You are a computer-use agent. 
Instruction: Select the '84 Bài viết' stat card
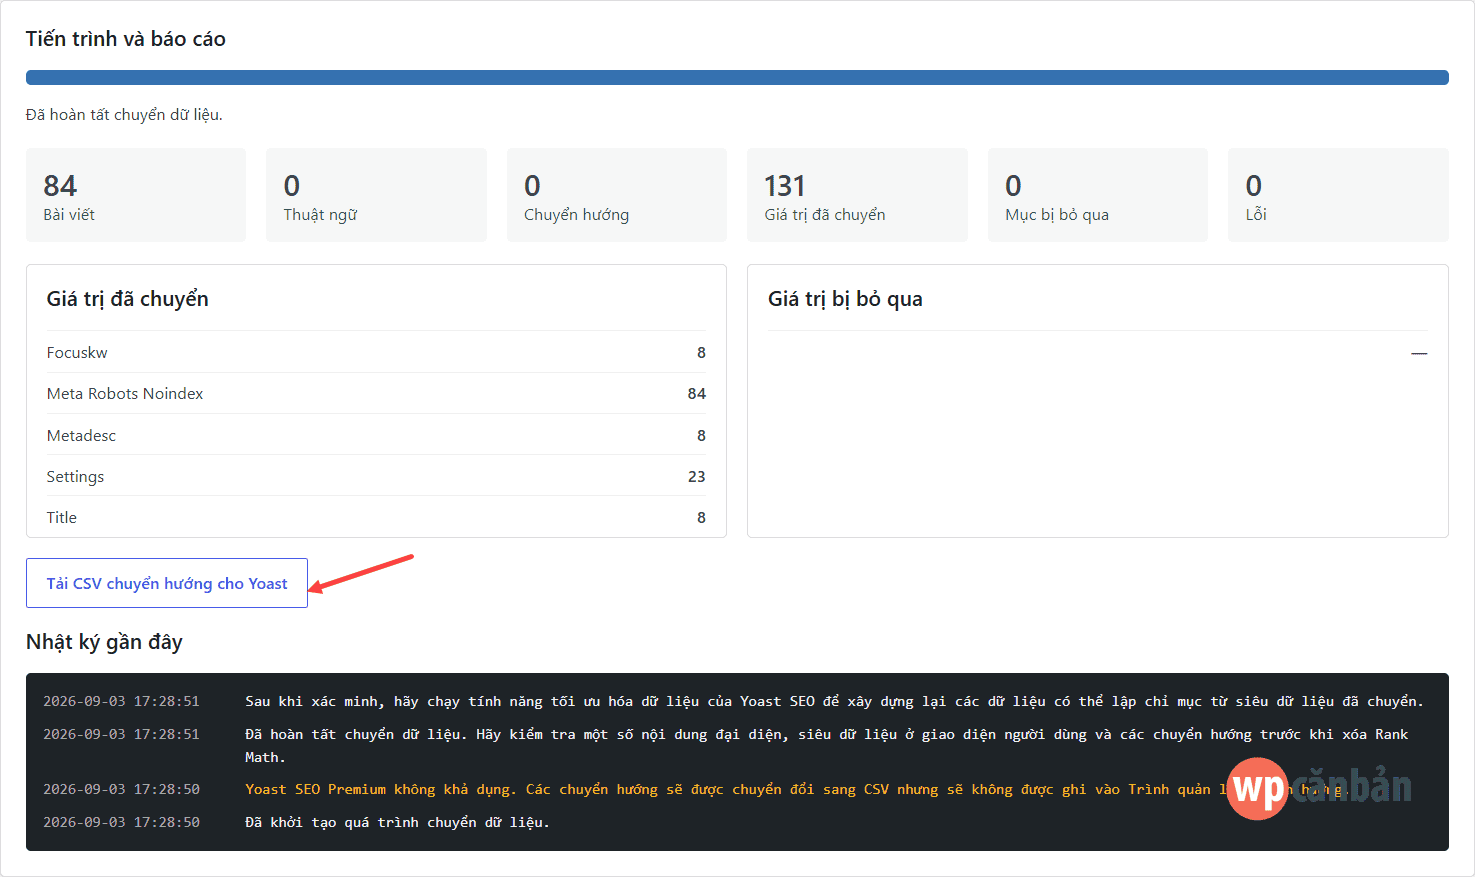click(x=136, y=195)
